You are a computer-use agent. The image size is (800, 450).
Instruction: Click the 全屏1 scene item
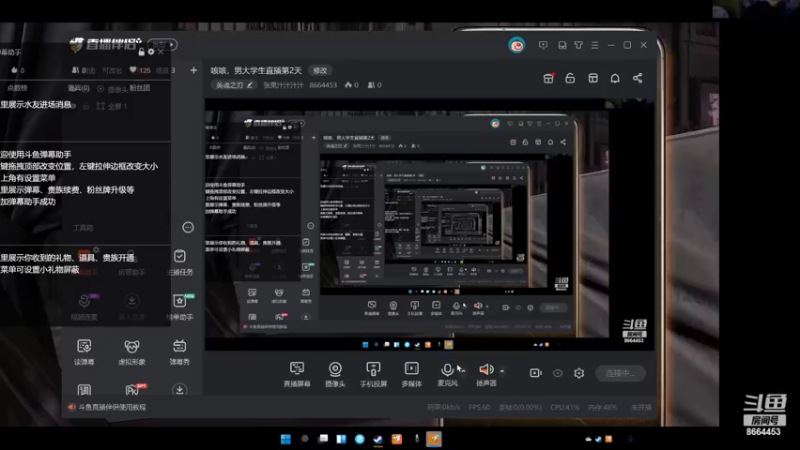[112, 106]
